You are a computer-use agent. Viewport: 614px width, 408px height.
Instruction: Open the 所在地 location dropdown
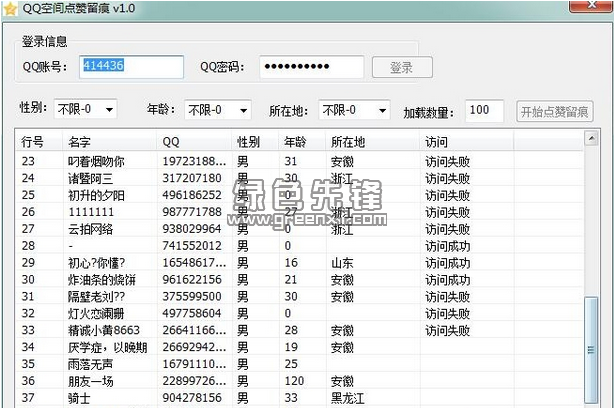click(354, 110)
